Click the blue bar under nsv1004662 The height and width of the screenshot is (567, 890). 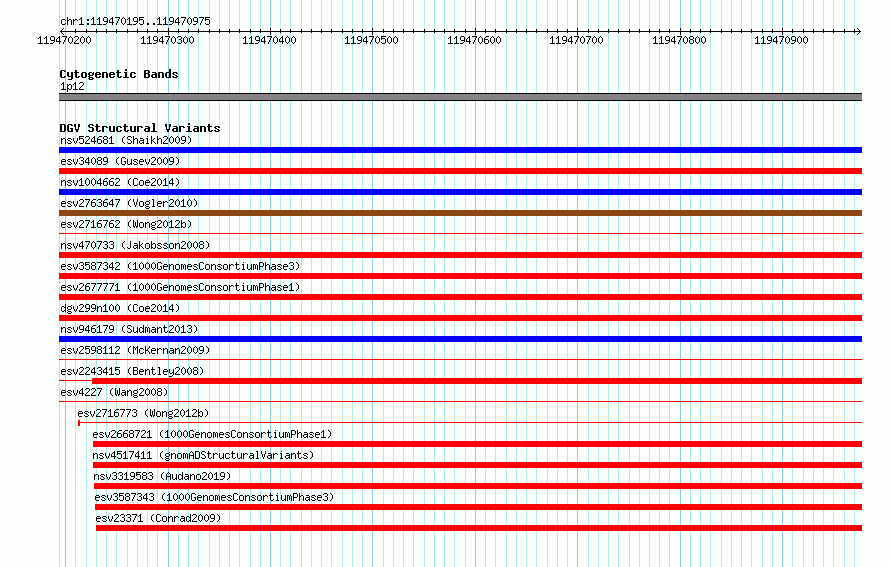point(460,192)
